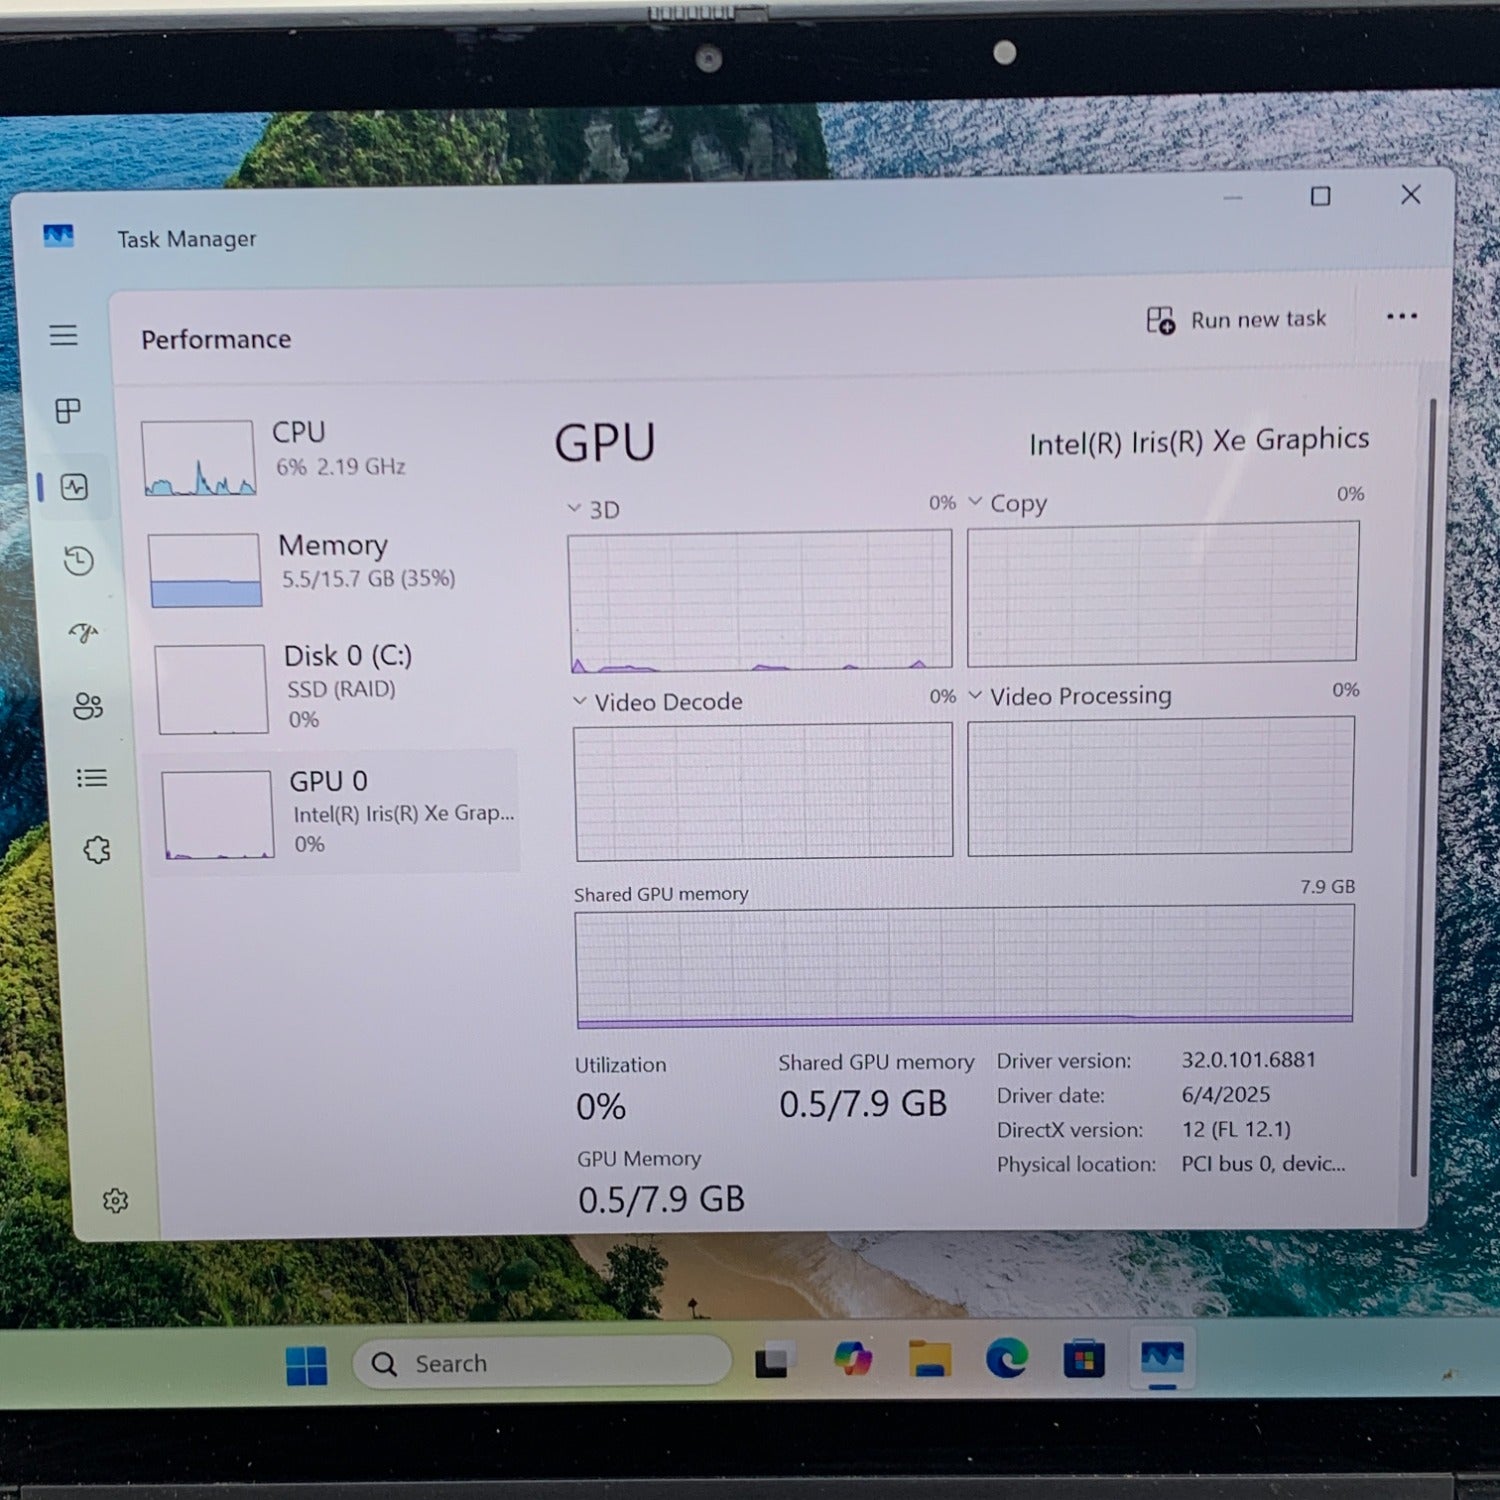Open App history from sidebar
Image resolution: width=1500 pixels, height=1500 pixels.
pyautogui.click(x=79, y=561)
